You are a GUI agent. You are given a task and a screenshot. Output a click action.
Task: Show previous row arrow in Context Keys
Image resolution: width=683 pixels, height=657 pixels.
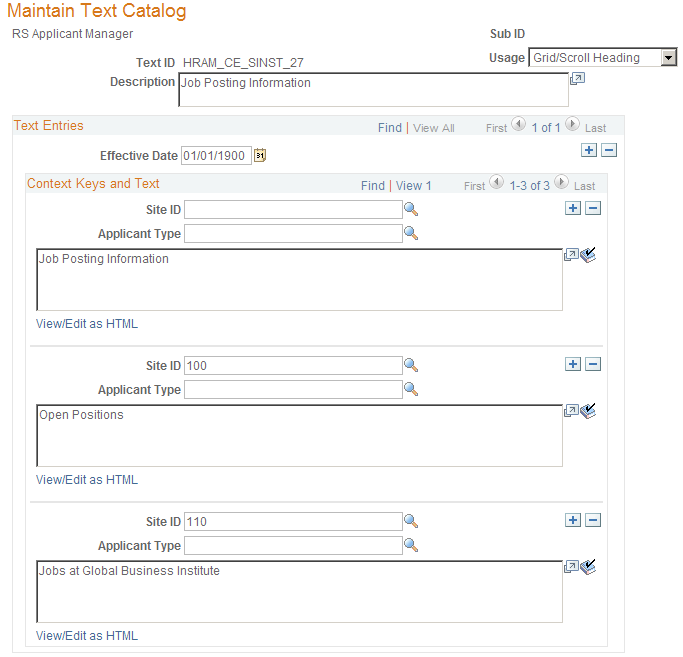point(497,182)
